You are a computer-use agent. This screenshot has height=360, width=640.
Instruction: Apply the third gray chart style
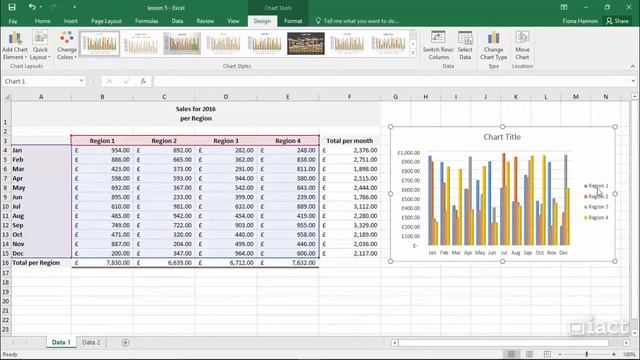(x=182, y=43)
